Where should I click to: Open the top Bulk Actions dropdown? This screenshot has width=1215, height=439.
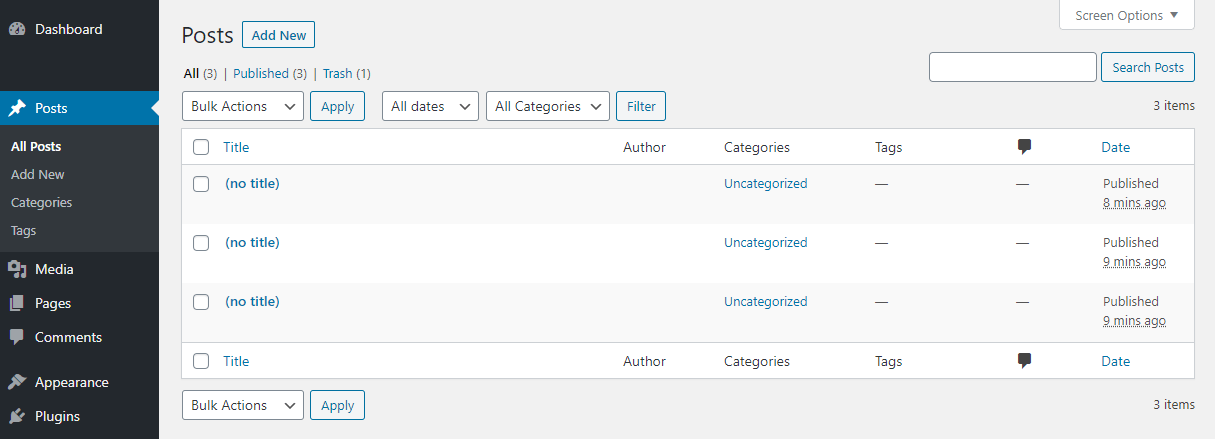[x=243, y=106]
